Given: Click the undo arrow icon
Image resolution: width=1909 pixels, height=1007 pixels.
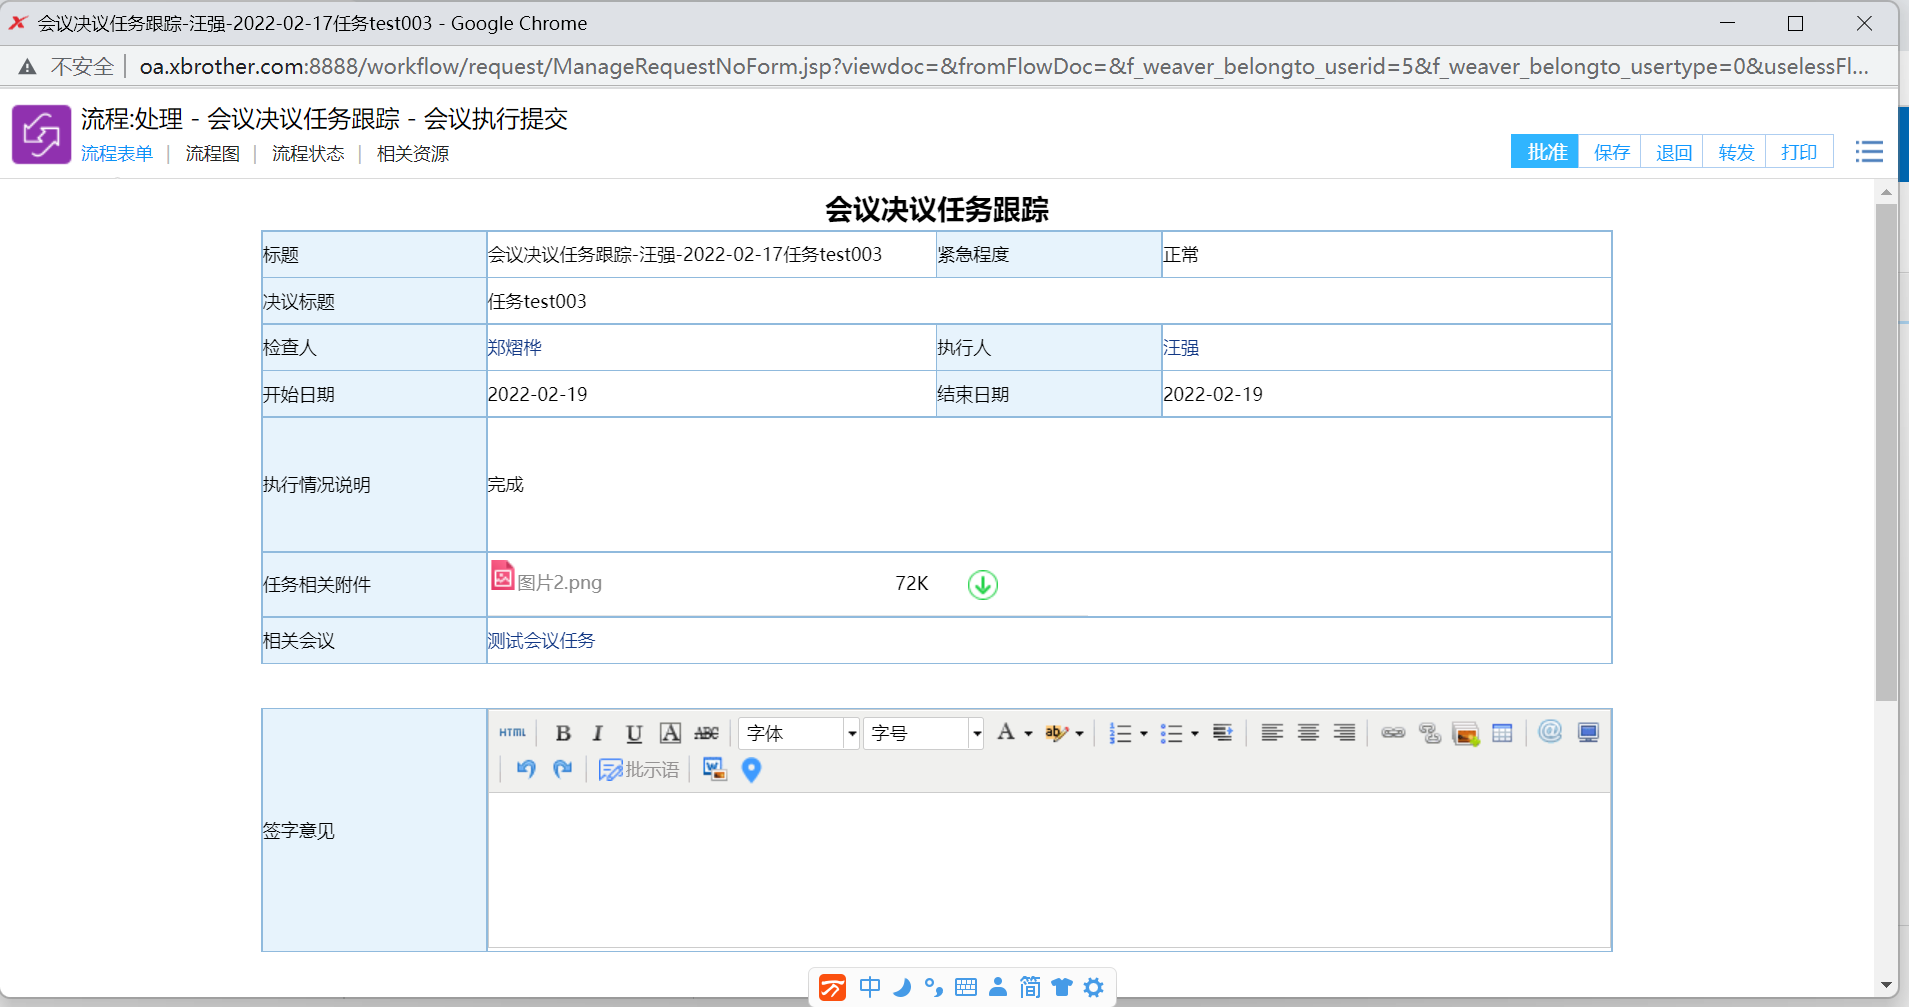Looking at the screenshot, I should (x=526, y=769).
